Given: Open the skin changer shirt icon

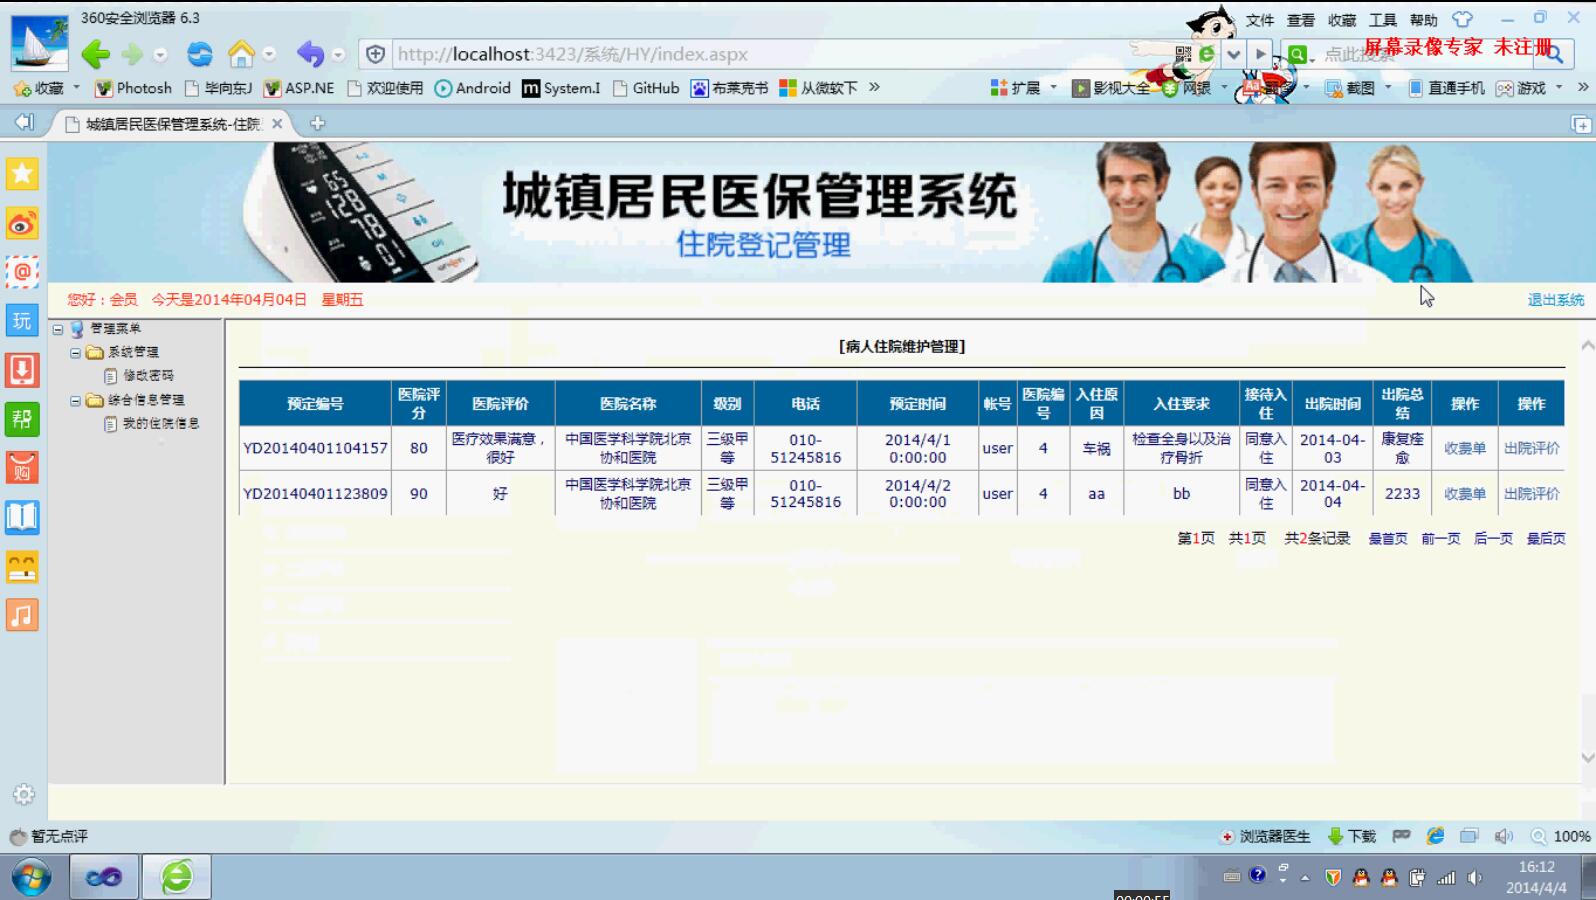Looking at the screenshot, I should [x=1462, y=19].
